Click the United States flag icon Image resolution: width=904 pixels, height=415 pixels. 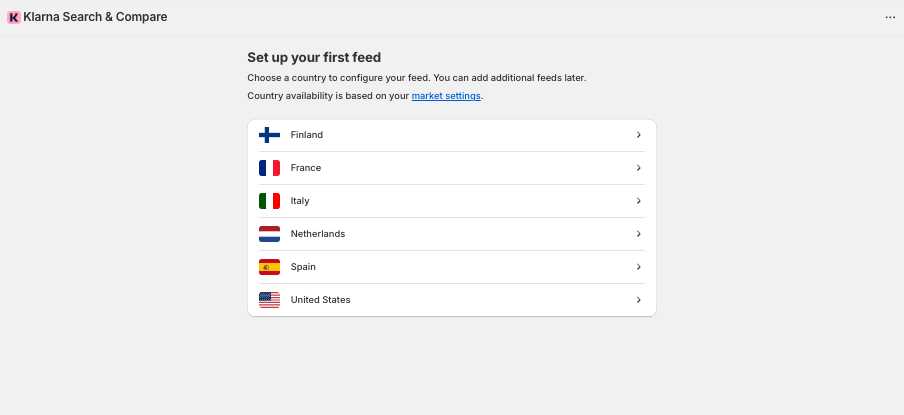[269, 300]
